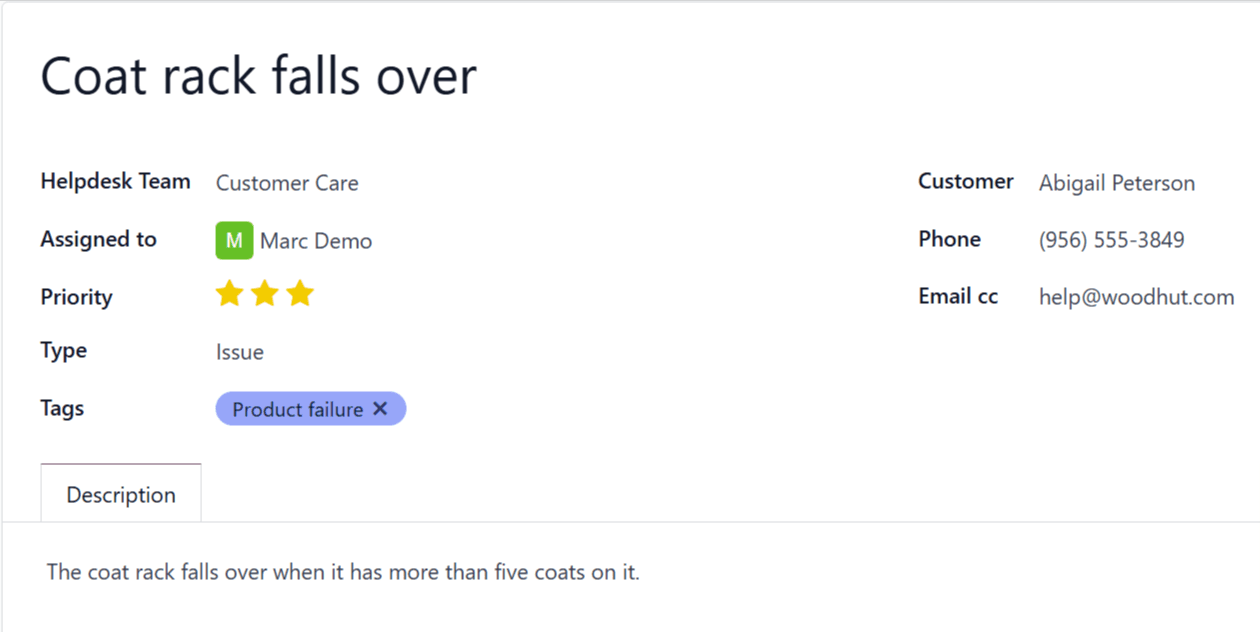Click the Priority field label
Image resolution: width=1260 pixels, height=632 pixels.
click(76, 297)
